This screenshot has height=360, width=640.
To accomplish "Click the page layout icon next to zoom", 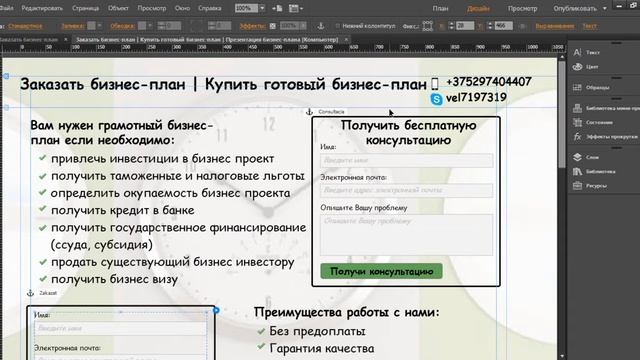I will click(277, 8).
